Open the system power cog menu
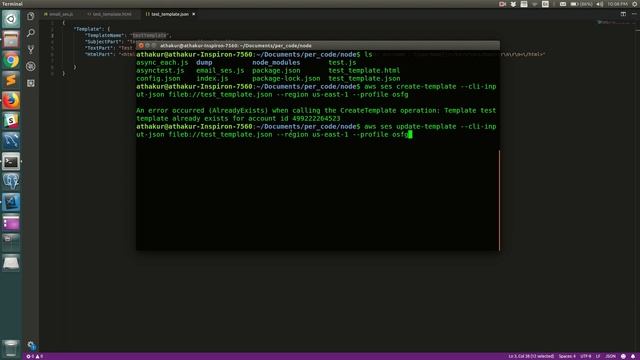The height and width of the screenshot is (360, 640). point(635,4)
